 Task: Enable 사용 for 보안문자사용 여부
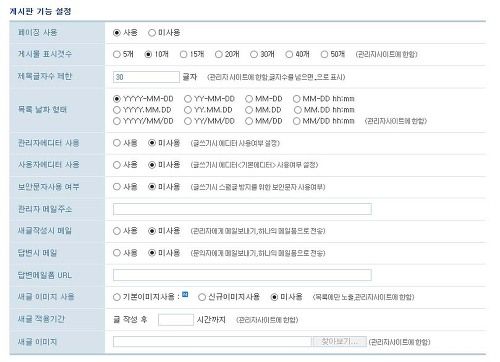pyautogui.click(x=117, y=187)
